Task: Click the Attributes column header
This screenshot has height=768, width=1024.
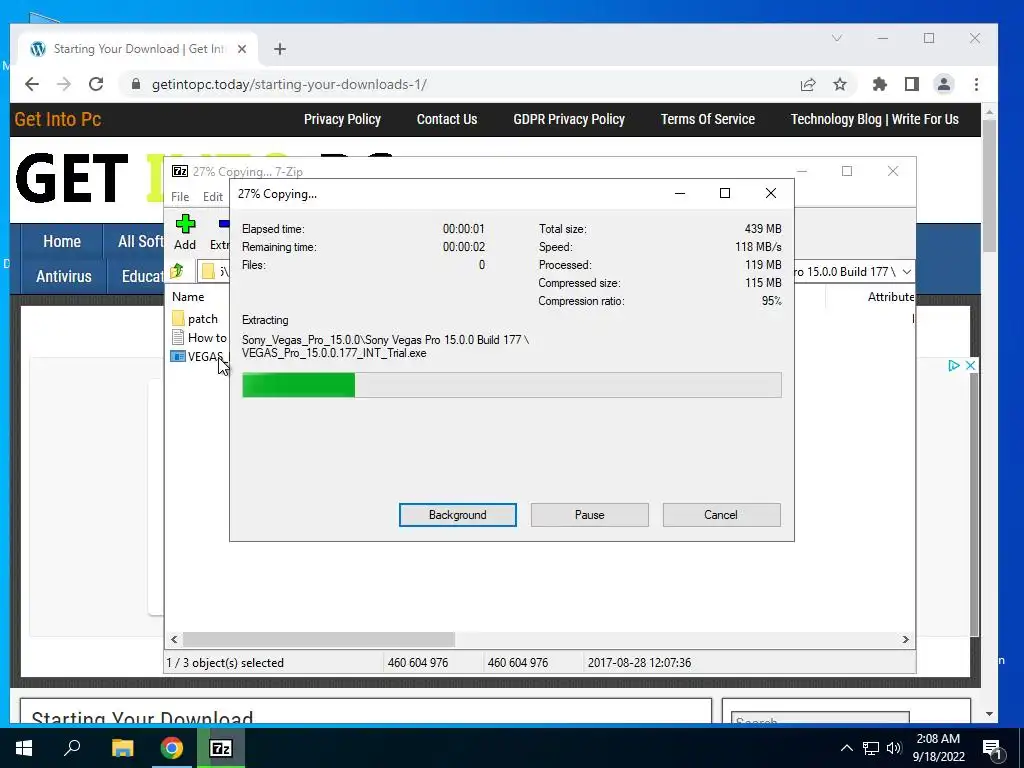Action: tap(890, 296)
